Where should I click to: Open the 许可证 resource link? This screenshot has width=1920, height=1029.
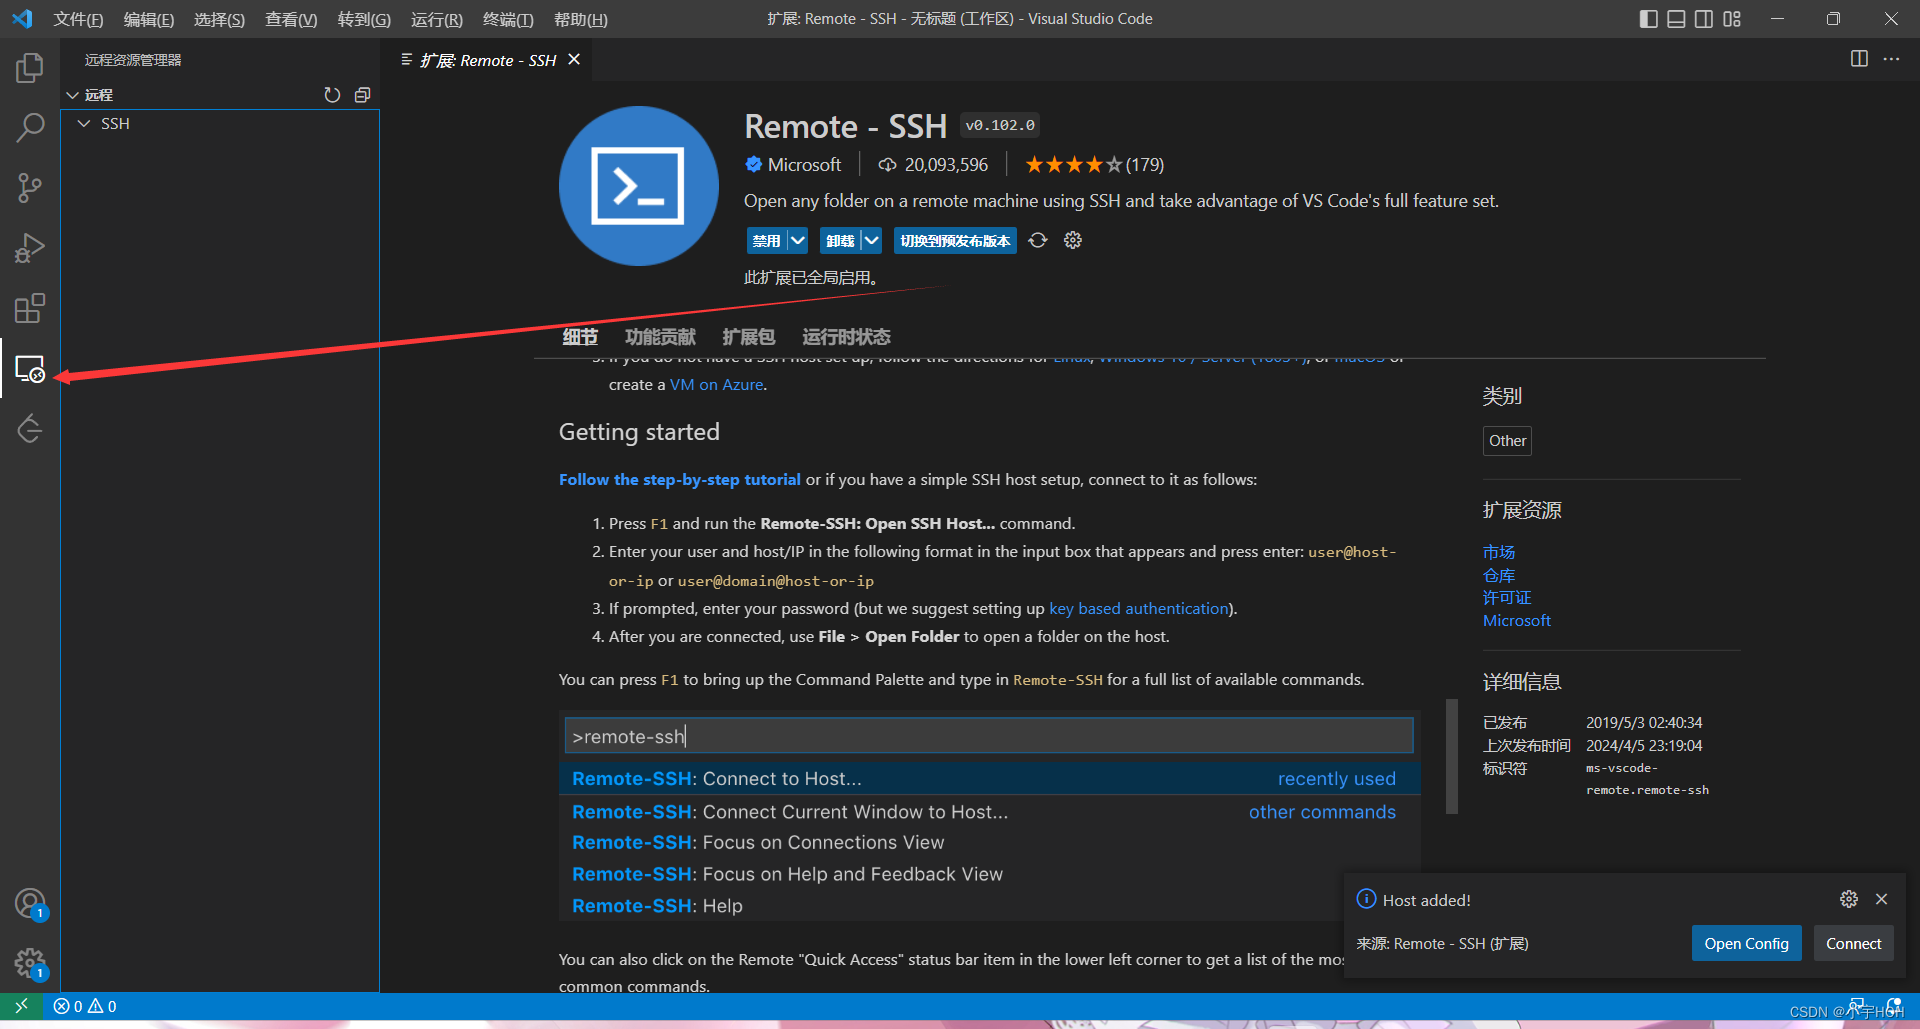click(1507, 597)
